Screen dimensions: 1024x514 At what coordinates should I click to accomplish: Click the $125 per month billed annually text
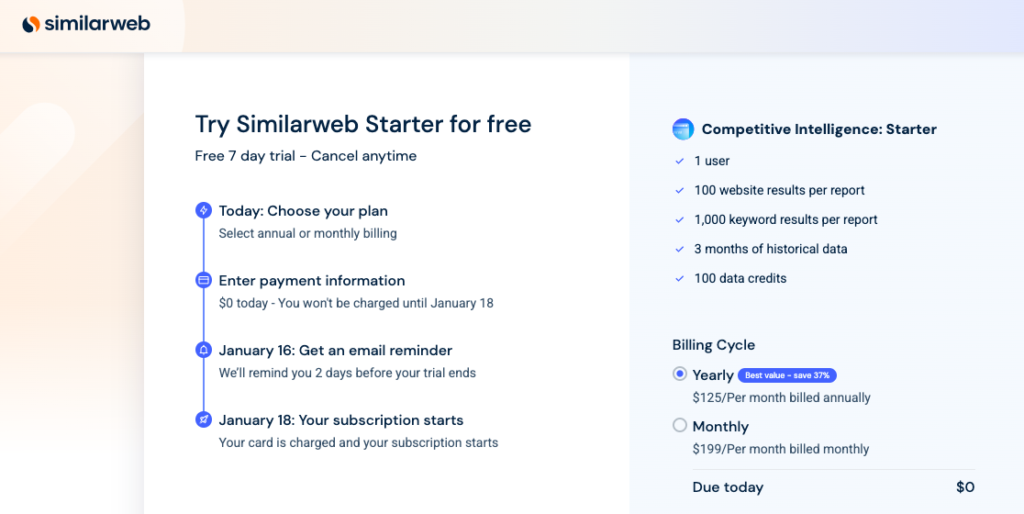(x=781, y=397)
